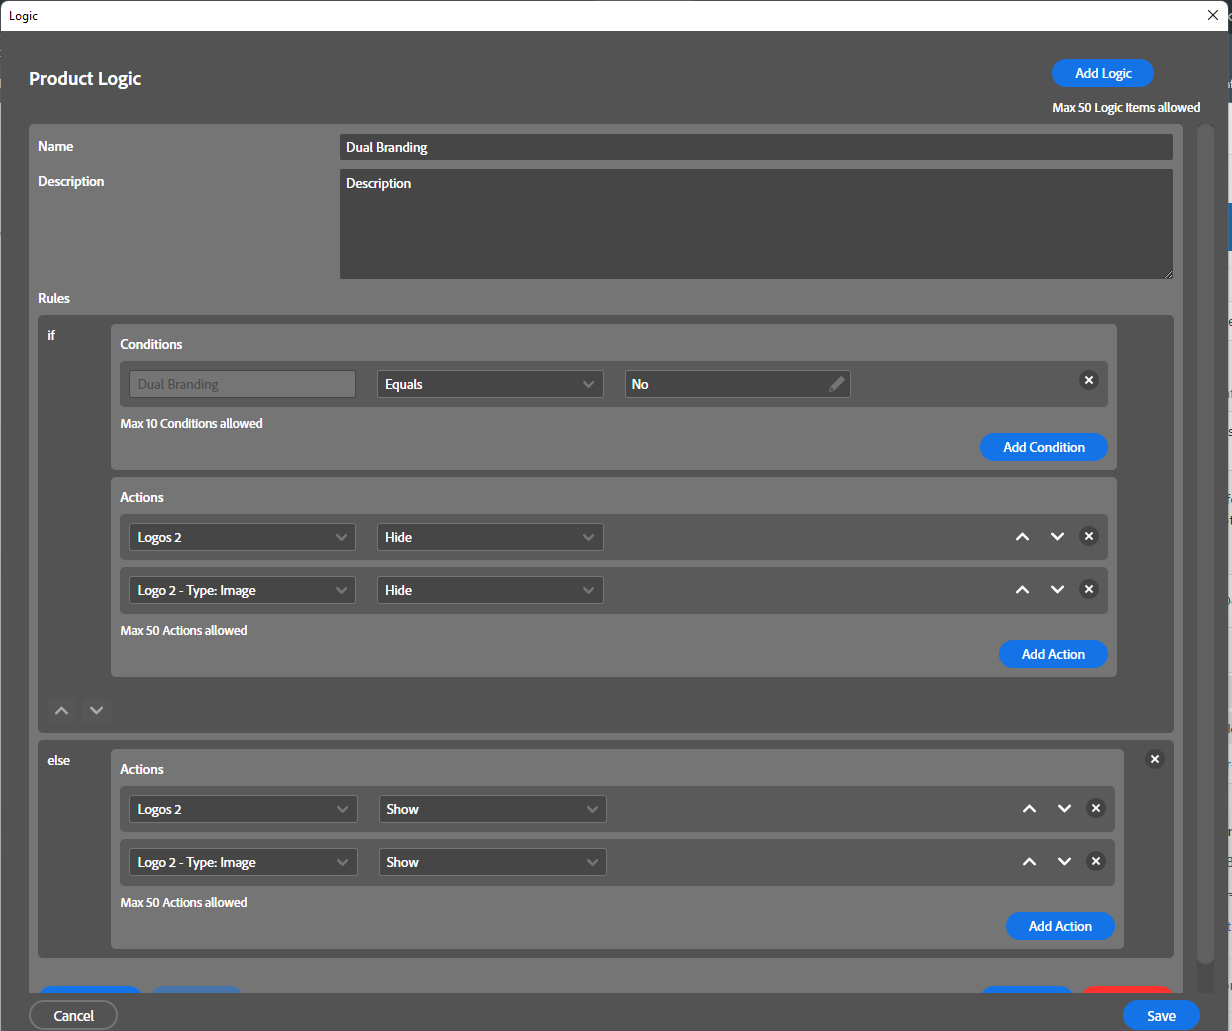Click Add Action in the else block
The width and height of the screenshot is (1232, 1031).
pyautogui.click(x=1060, y=926)
